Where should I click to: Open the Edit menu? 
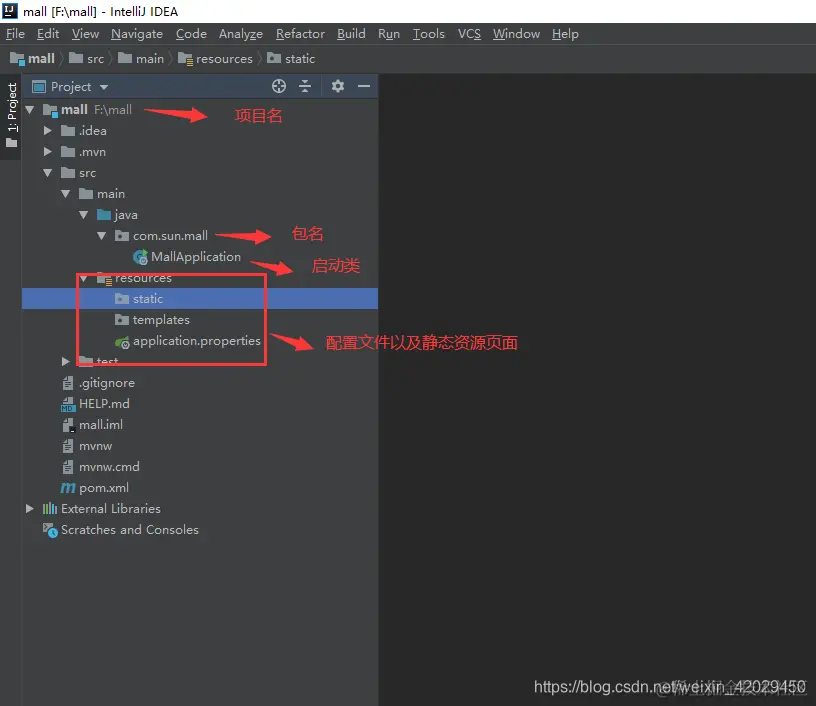[48, 34]
